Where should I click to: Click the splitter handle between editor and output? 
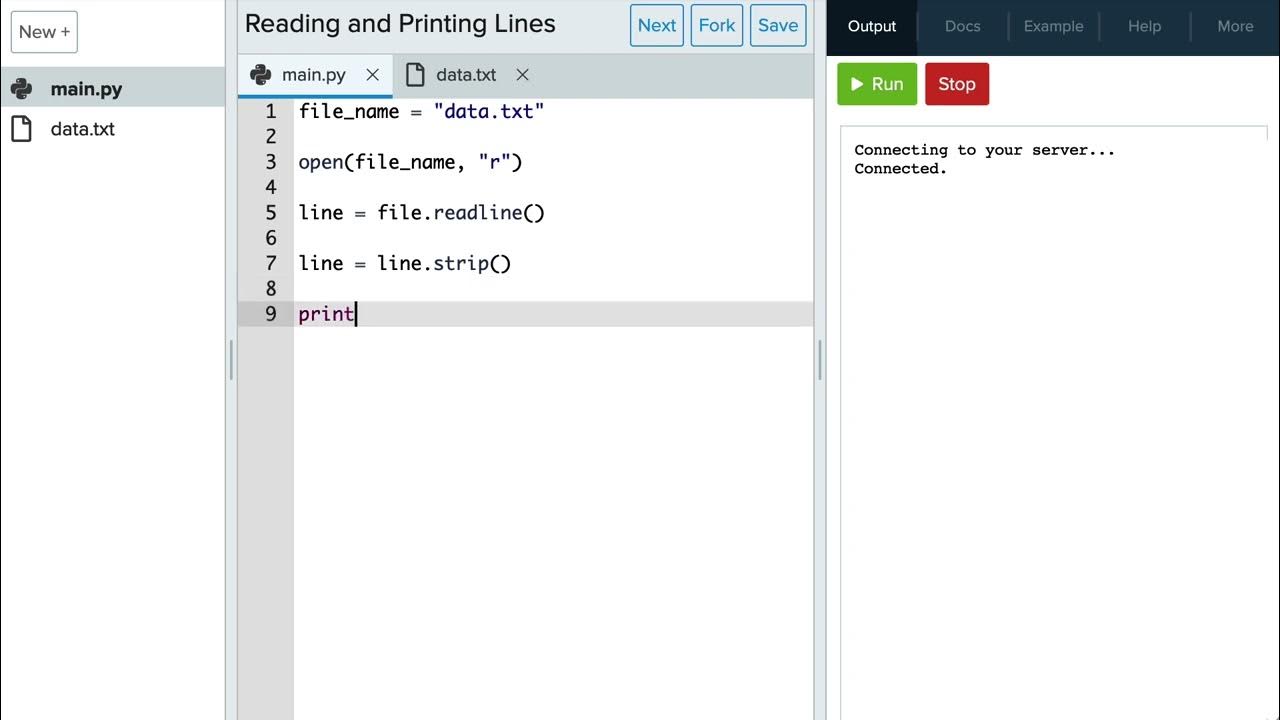click(x=820, y=360)
